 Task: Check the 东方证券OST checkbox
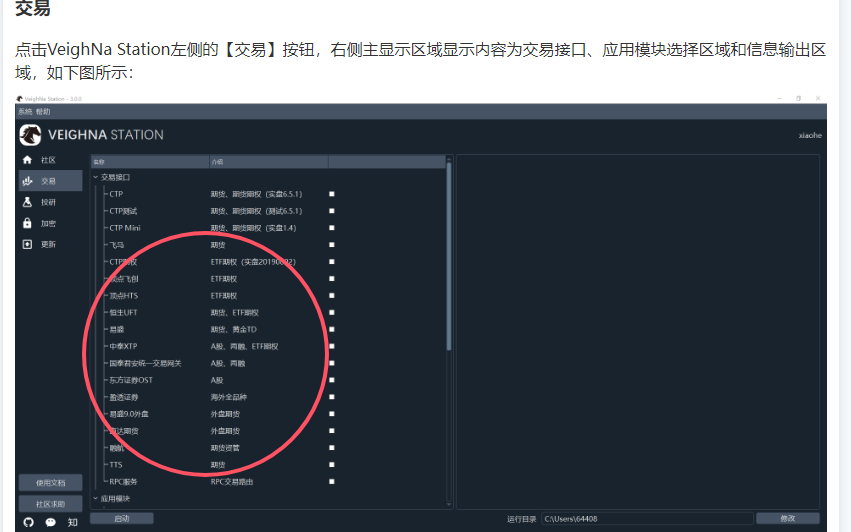332,380
